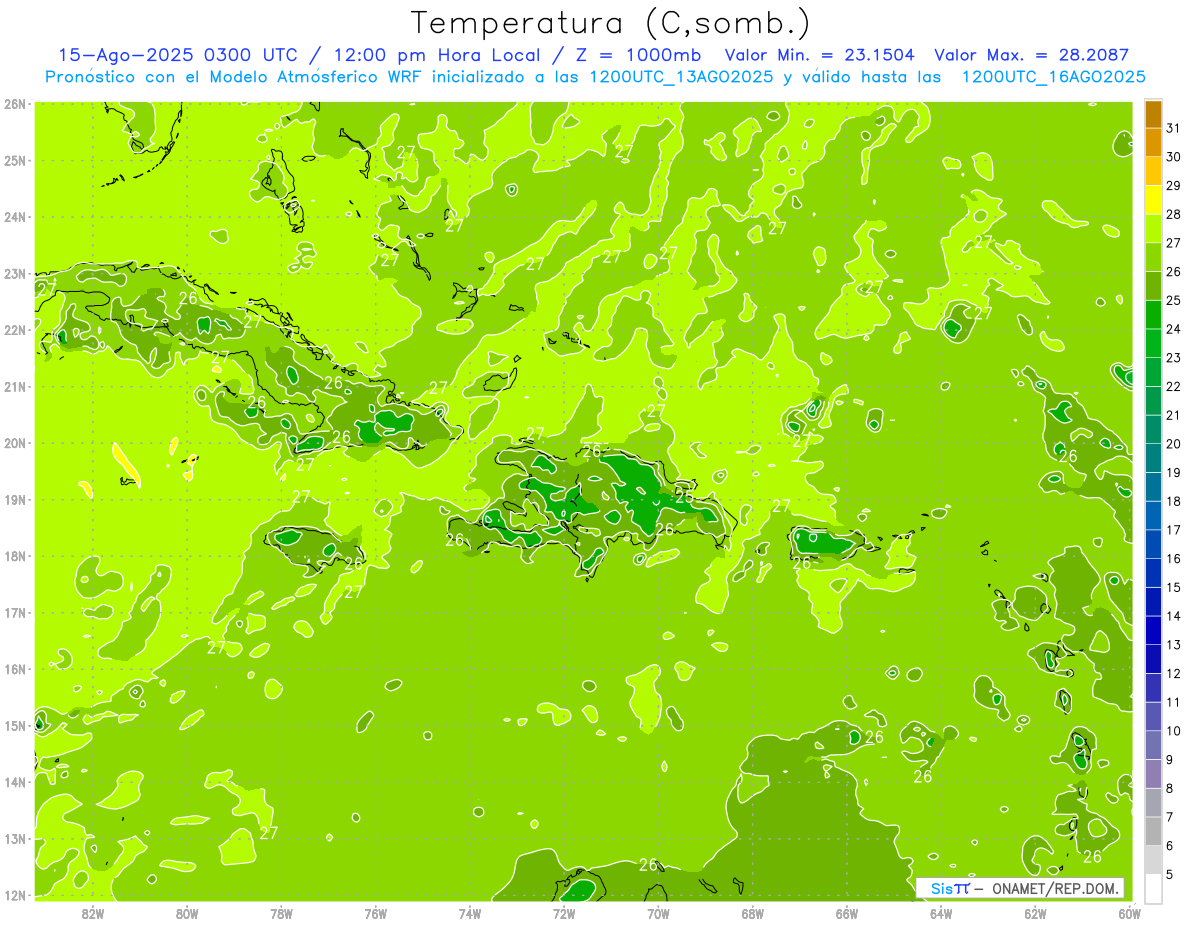Click the "60W" longitude axis label
1200x927 pixels.
coord(1129,914)
